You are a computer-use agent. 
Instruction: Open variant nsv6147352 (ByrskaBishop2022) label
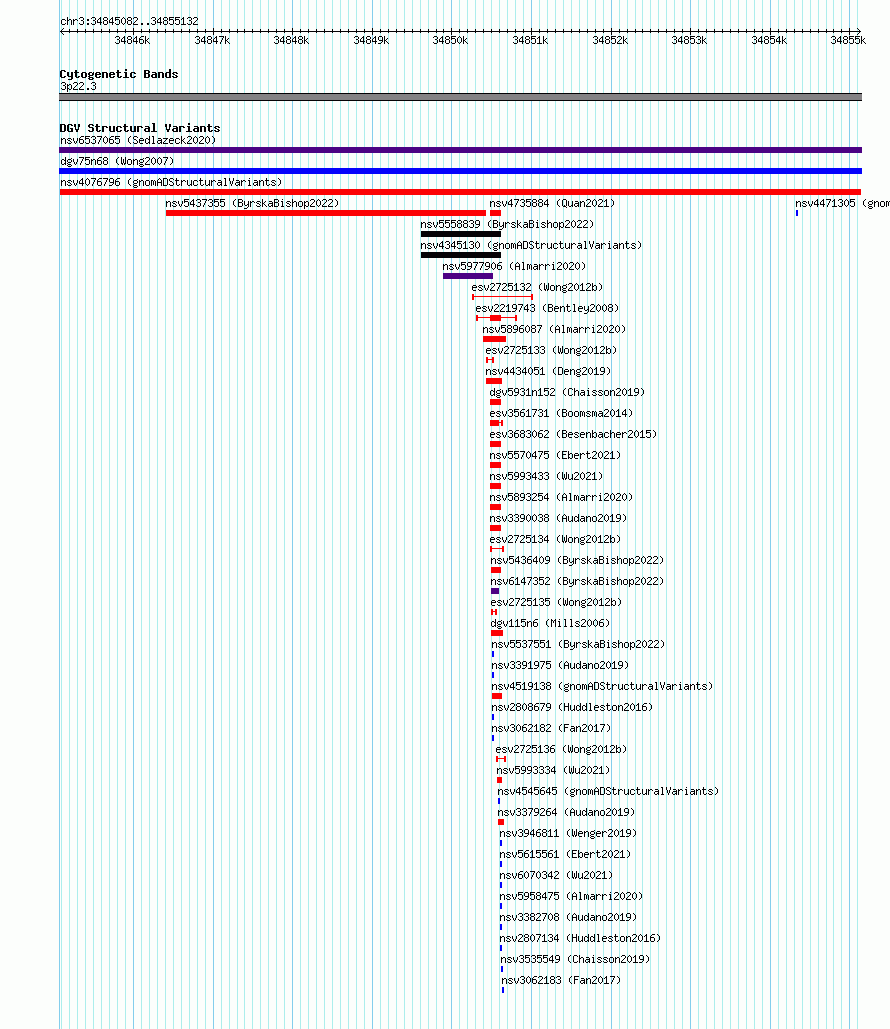(x=577, y=581)
